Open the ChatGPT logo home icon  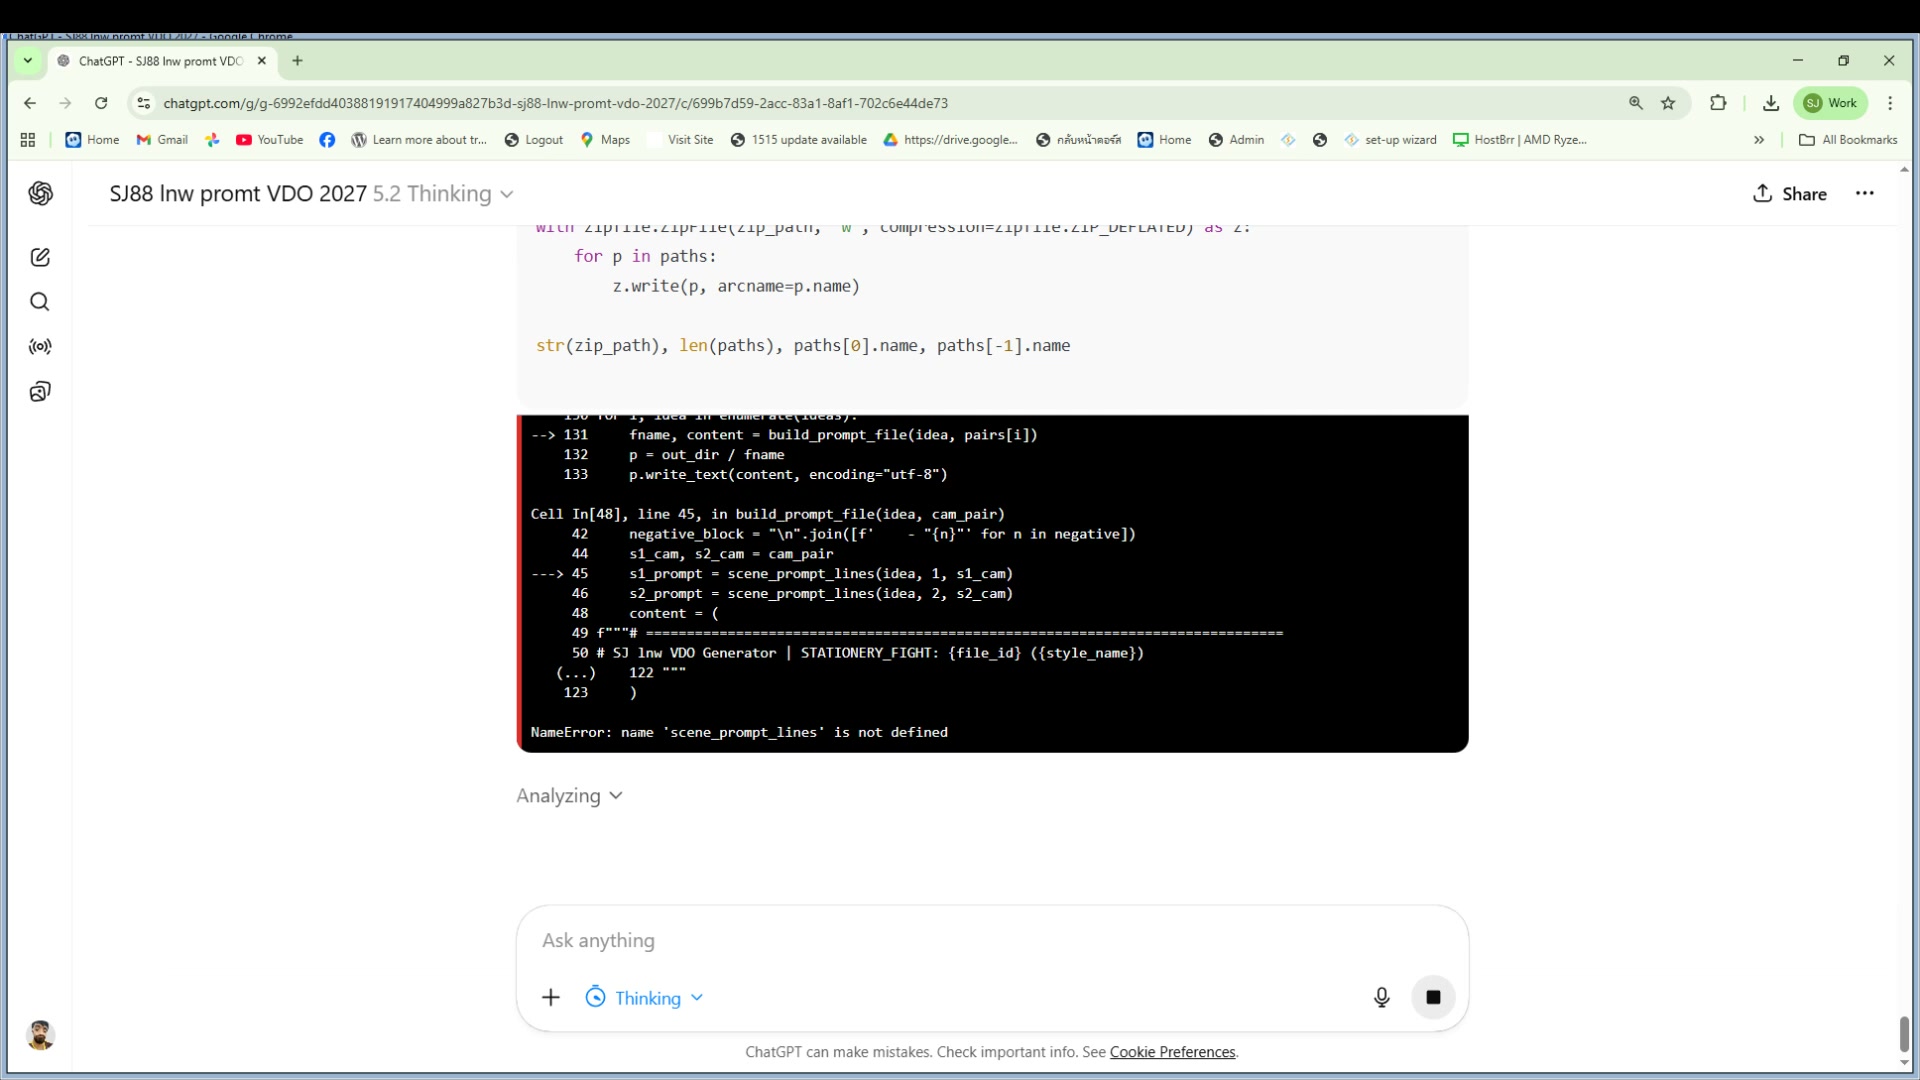click(x=40, y=193)
